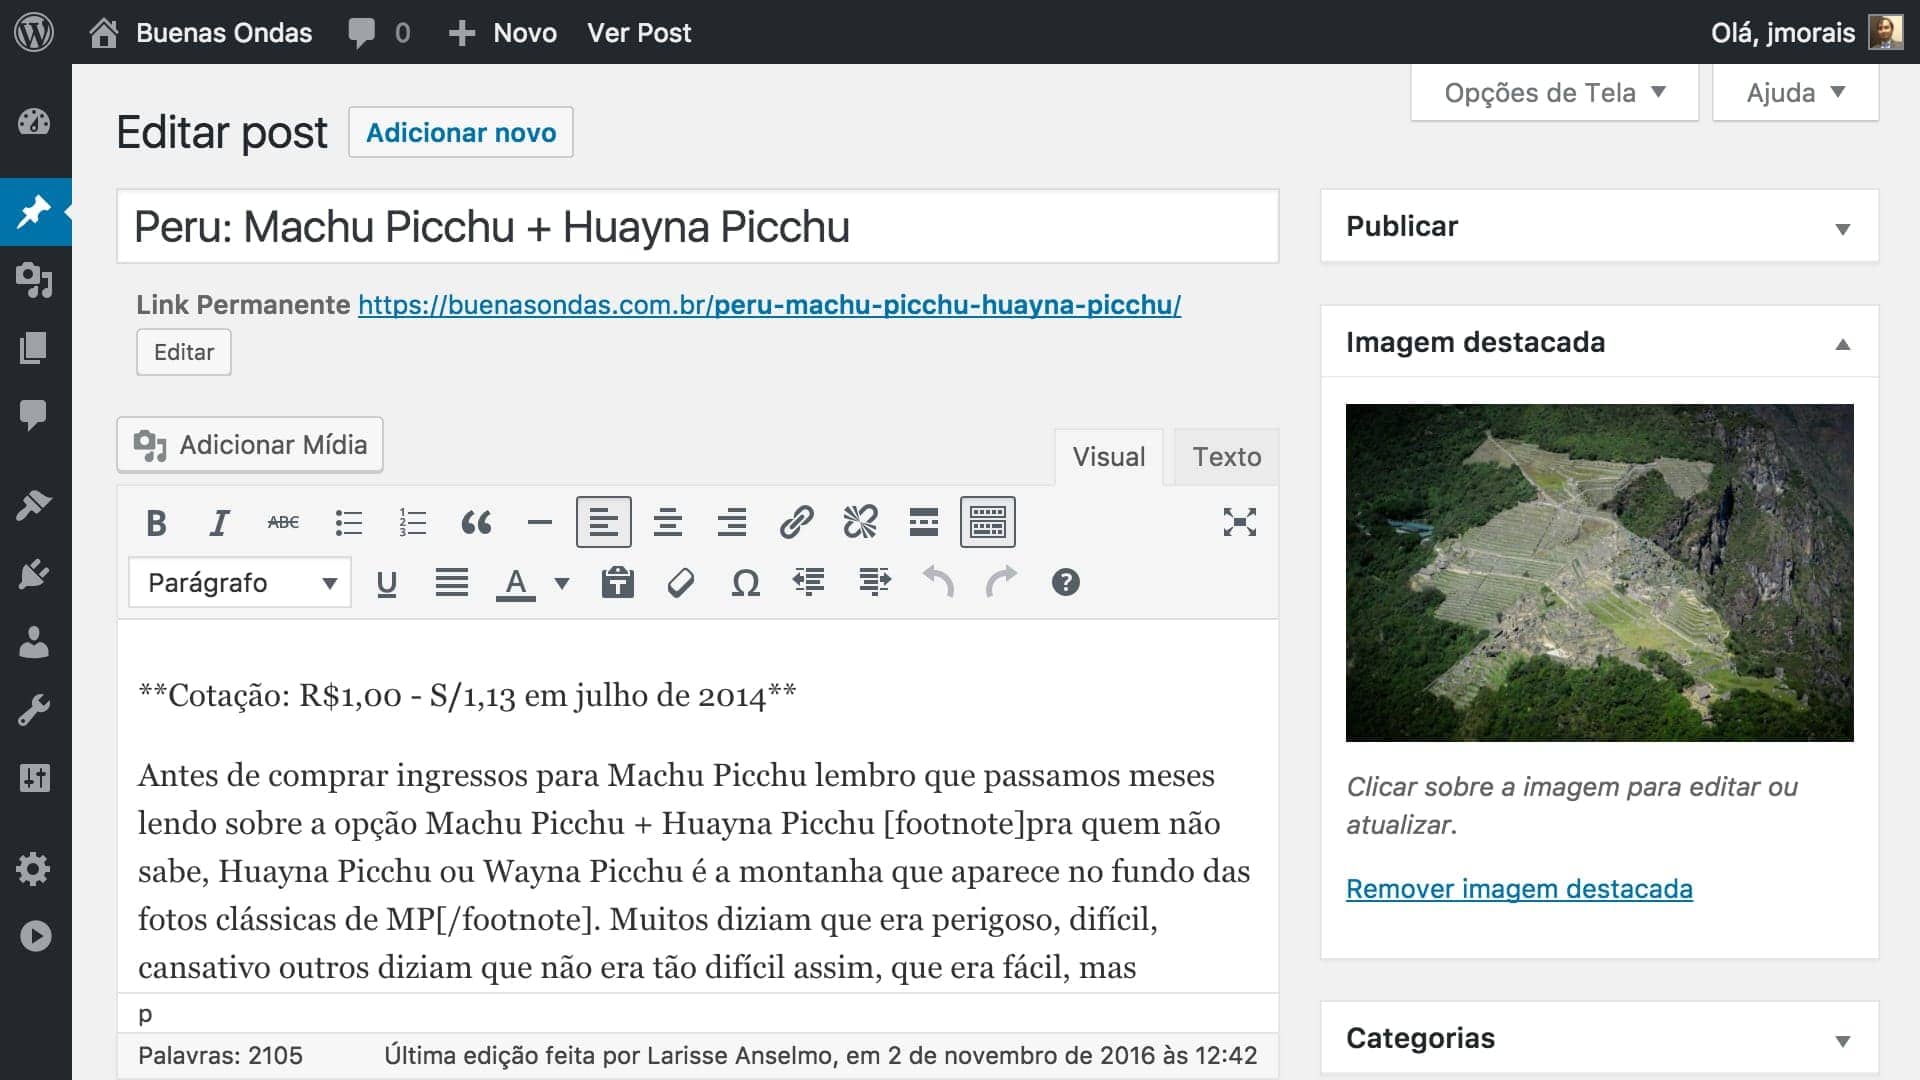
Task: Click the WordPress logo icon
Action: [34, 32]
